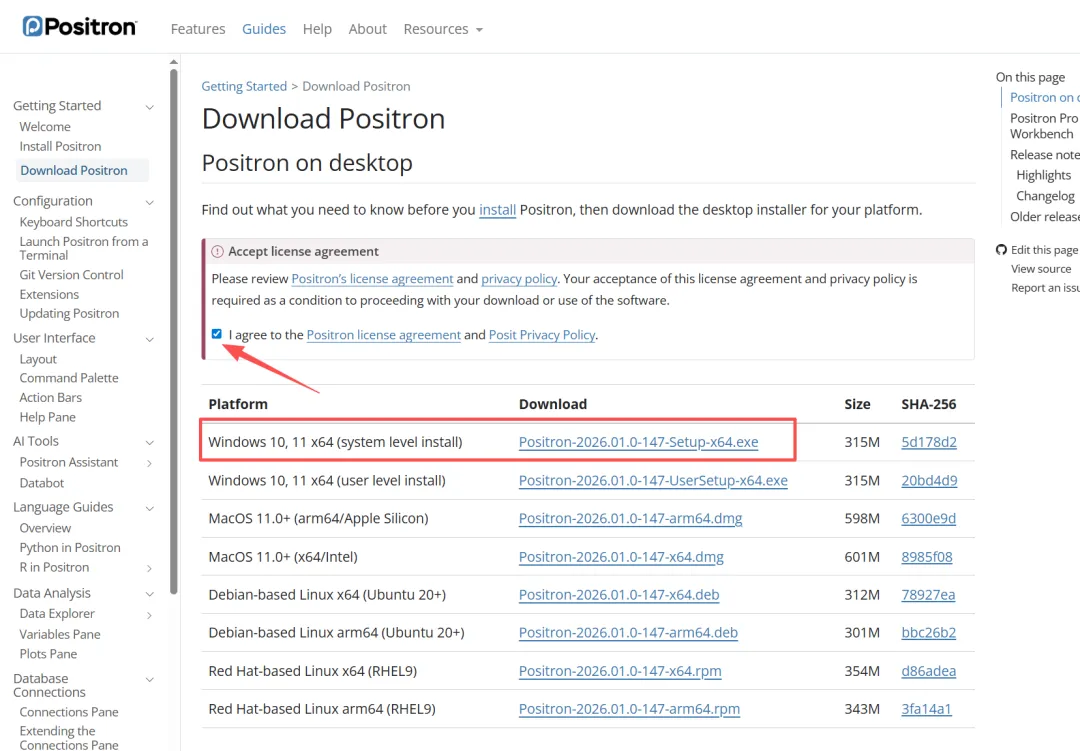Jump to Changelog in page outline
Screen dimensions: 1080x751
[x=1045, y=196]
